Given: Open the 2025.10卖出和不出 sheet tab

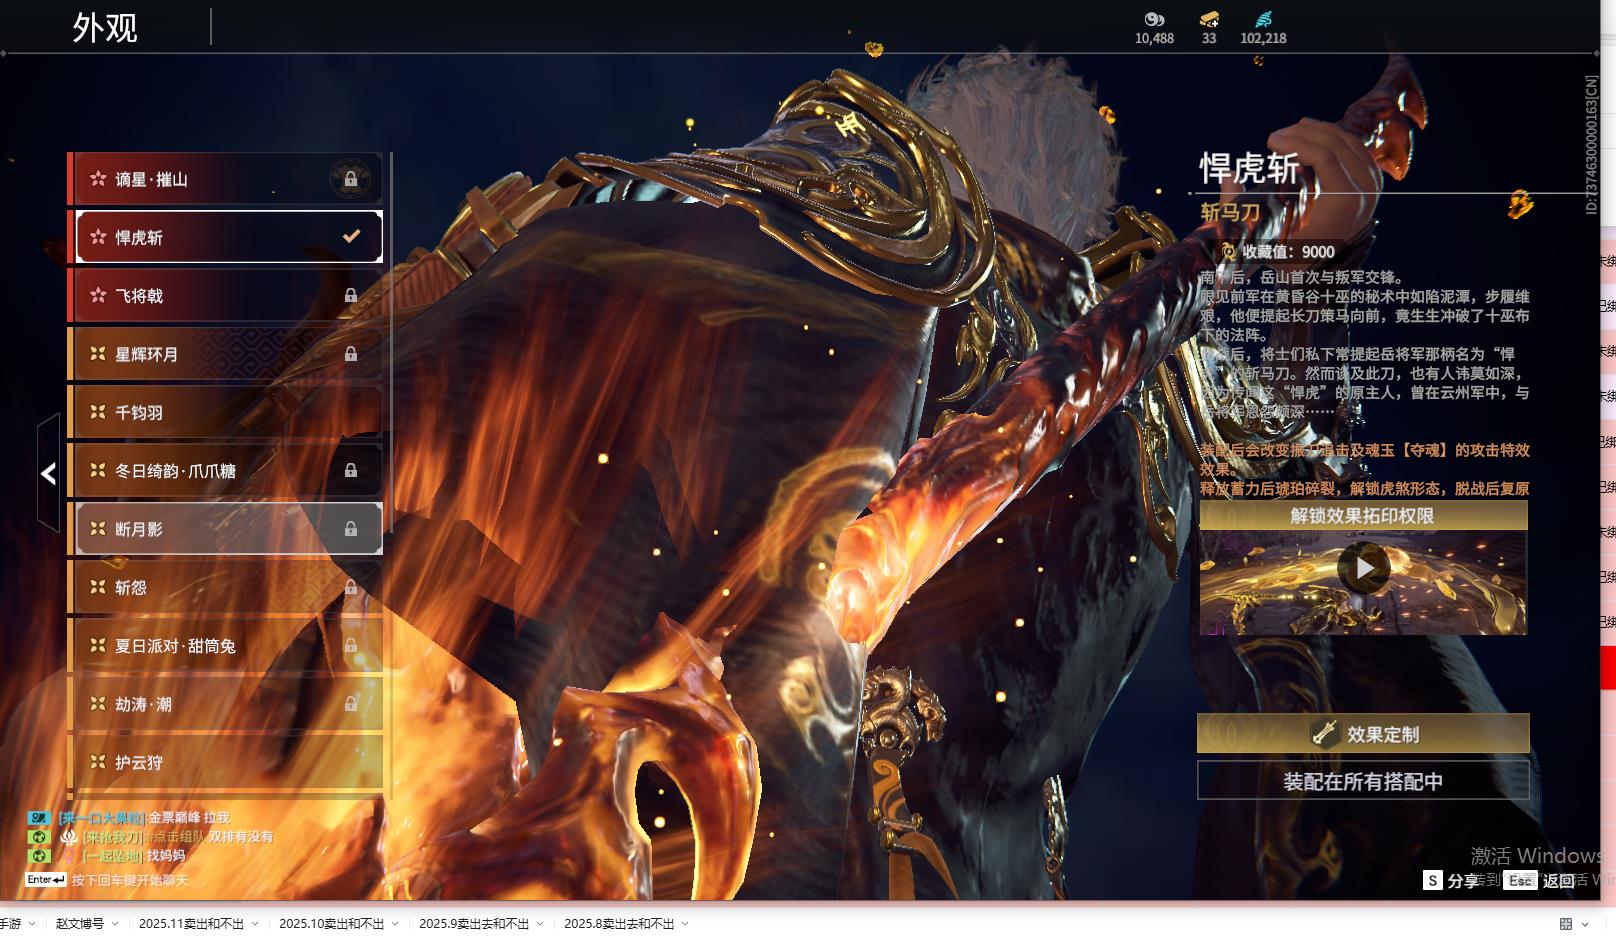Looking at the screenshot, I should click(x=331, y=924).
